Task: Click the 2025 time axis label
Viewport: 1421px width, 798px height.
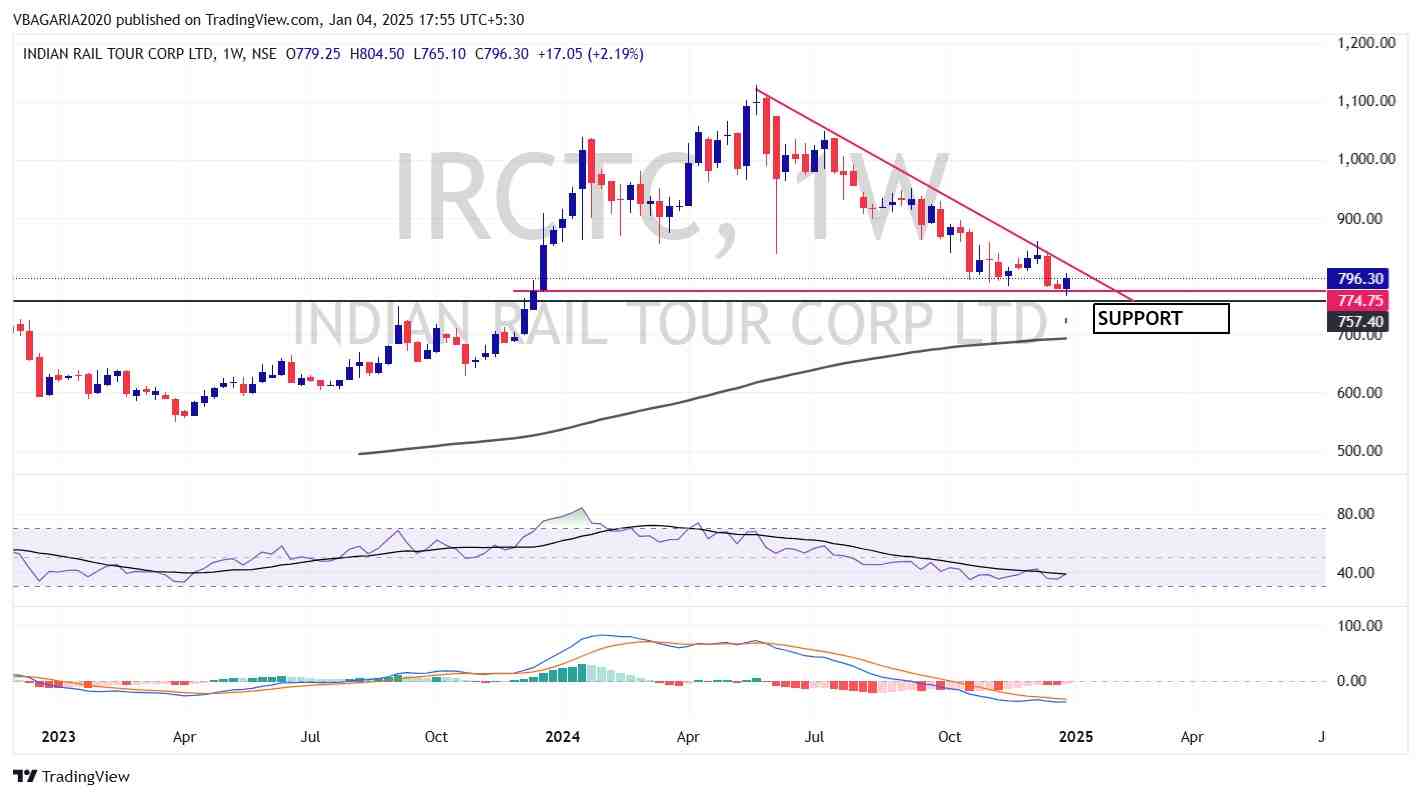Action: 1076,737
